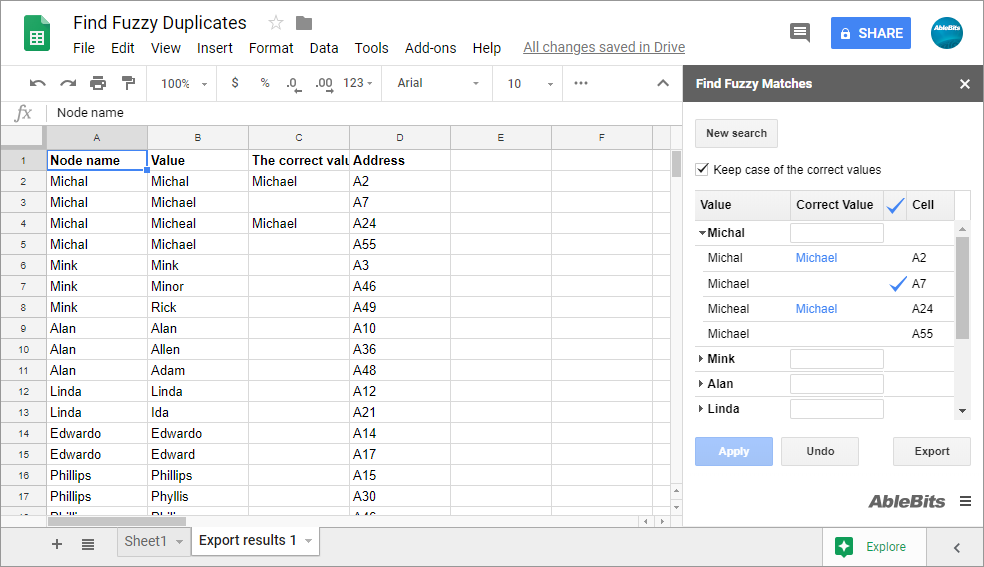Toggle the check mark for Michael A7
Viewport: 984px width, 567px height.
click(x=898, y=284)
